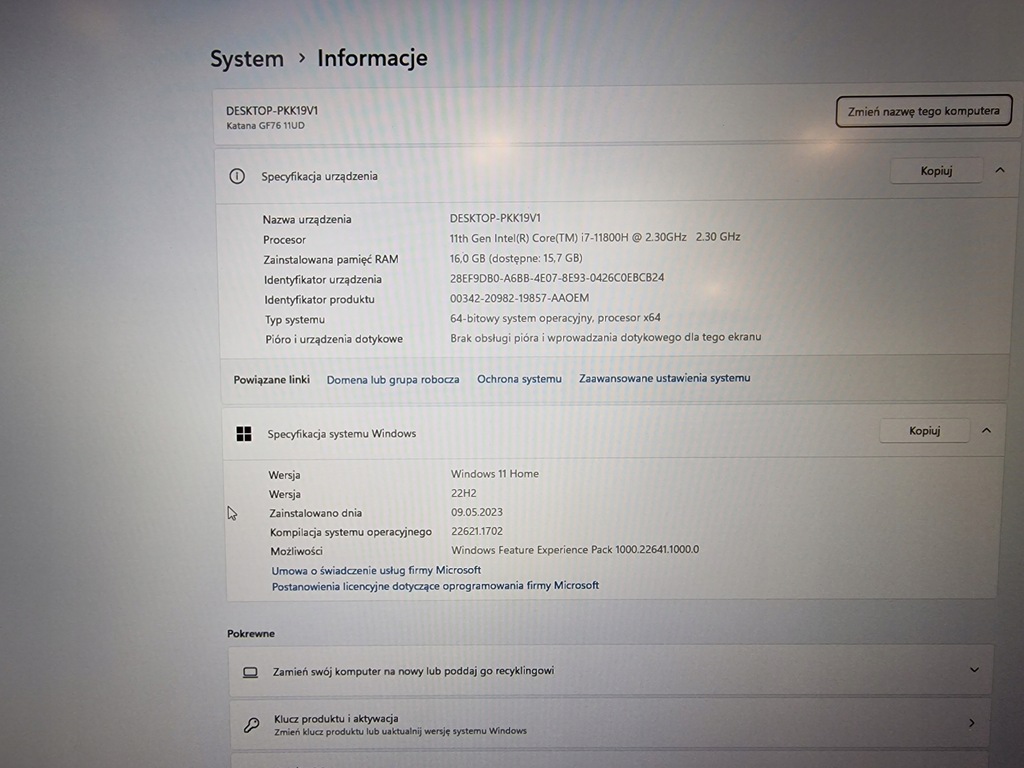Open Domena lub grupa robocza link

tap(392, 379)
